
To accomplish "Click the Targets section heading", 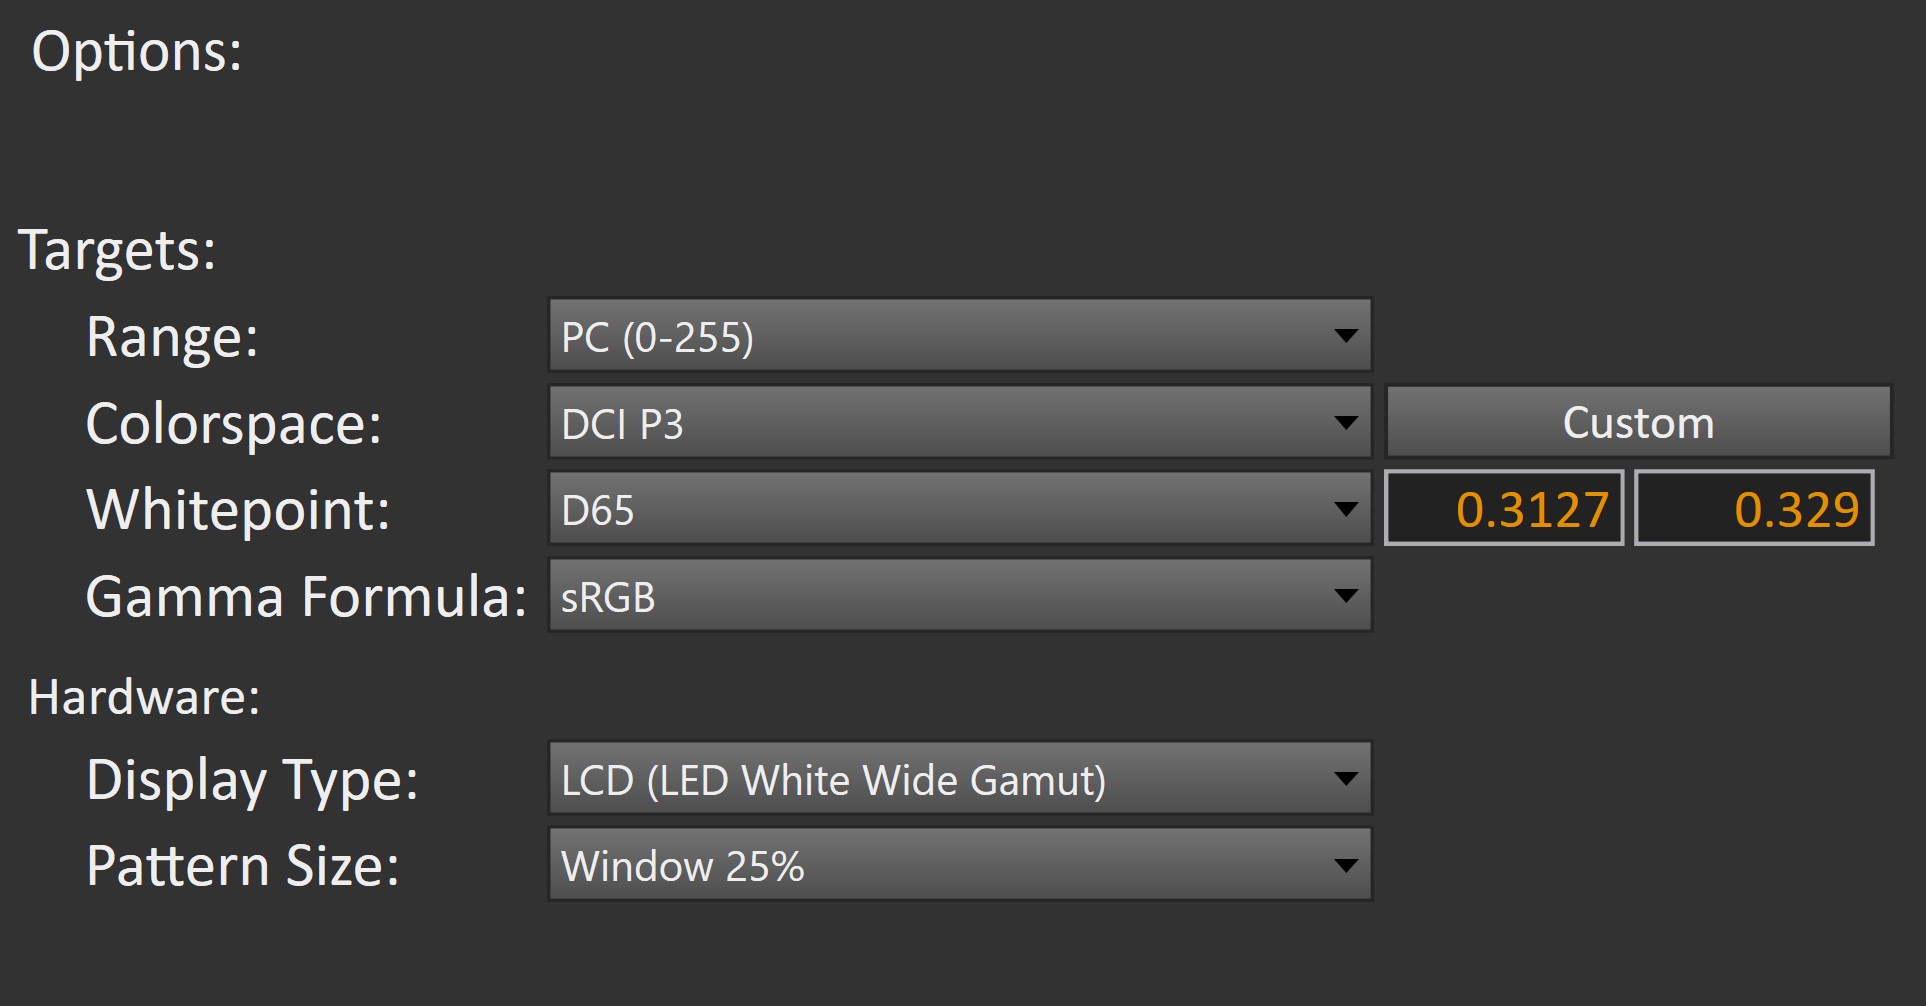I will [117, 250].
